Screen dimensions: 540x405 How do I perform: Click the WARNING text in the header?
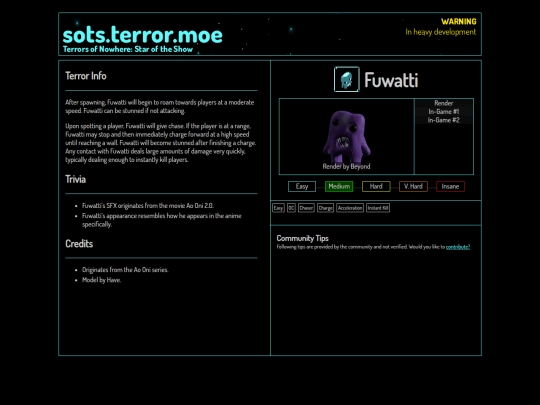(459, 22)
